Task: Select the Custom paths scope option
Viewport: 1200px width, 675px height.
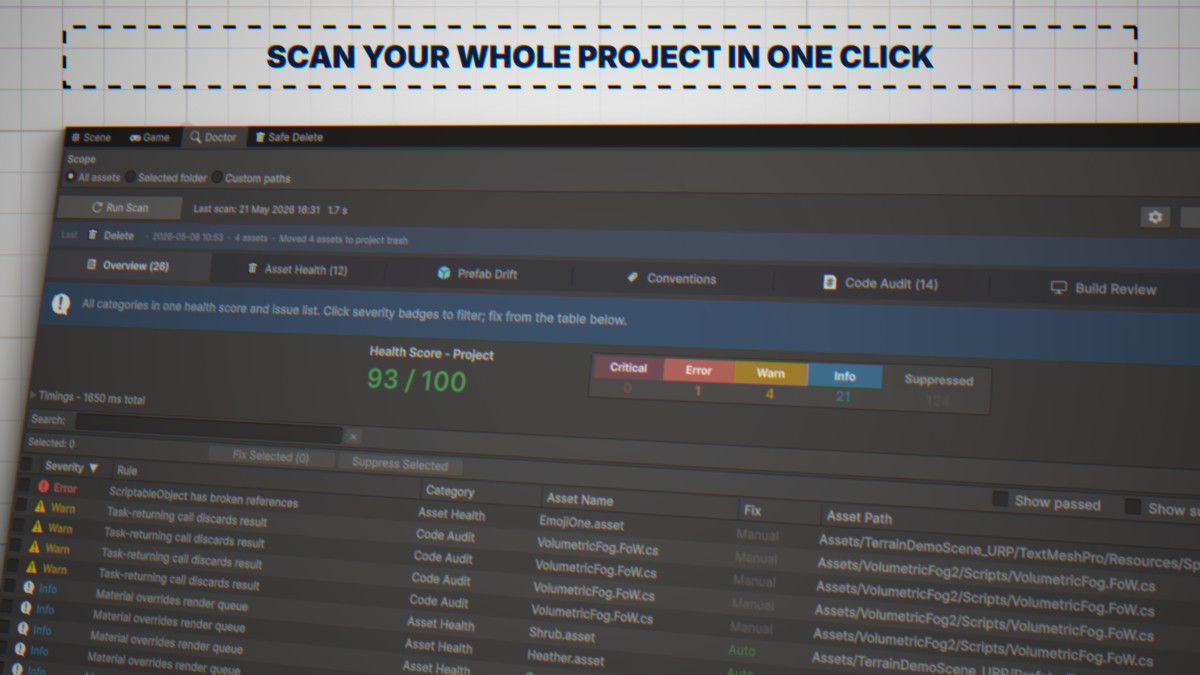Action: [251, 178]
